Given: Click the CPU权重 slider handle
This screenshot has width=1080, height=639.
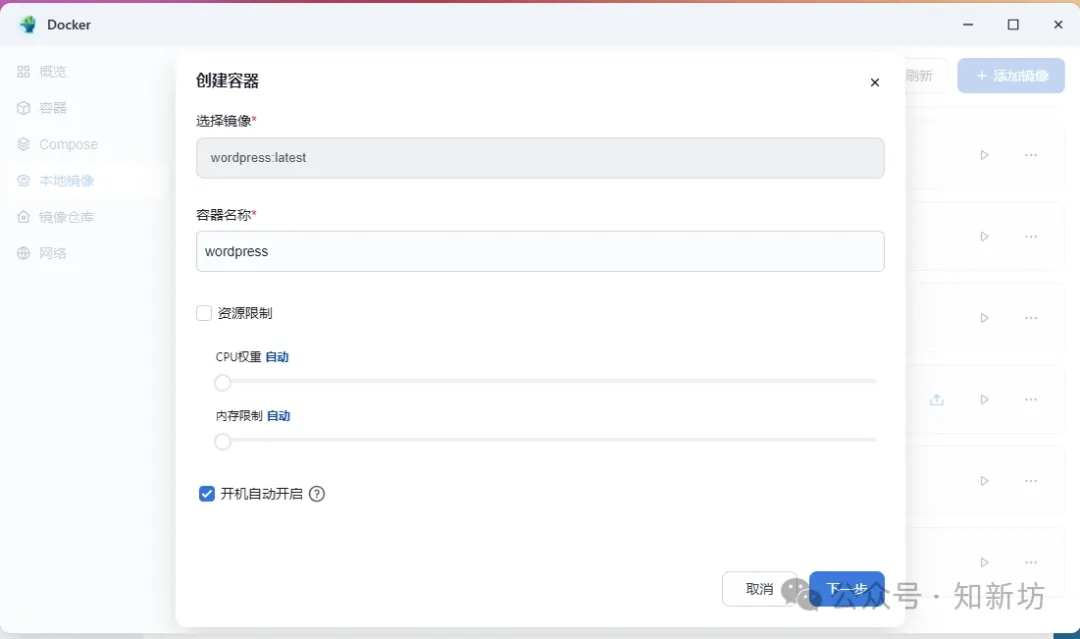Looking at the screenshot, I should (x=223, y=383).
